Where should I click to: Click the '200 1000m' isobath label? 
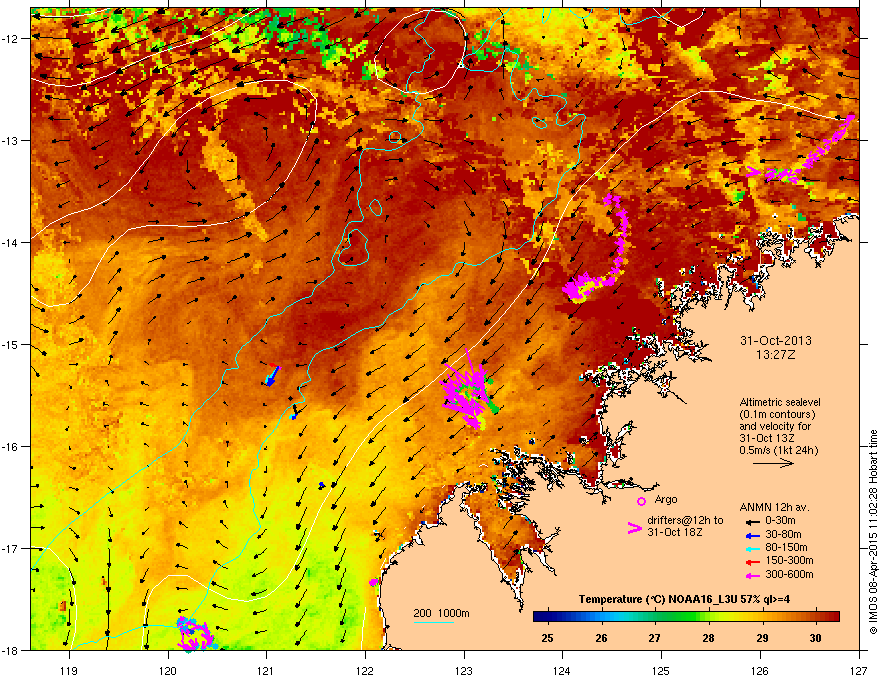(x=441, y=613)
